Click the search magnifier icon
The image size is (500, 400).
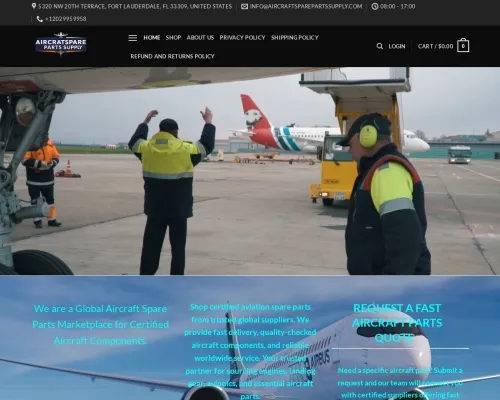pyautogui.click(x=380, y=46)
